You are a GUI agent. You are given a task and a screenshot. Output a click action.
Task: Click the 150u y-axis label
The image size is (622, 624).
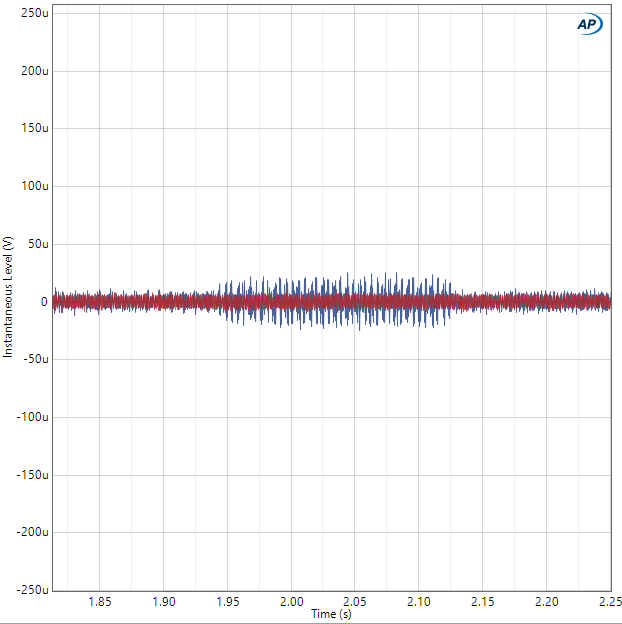pos(35,128)
